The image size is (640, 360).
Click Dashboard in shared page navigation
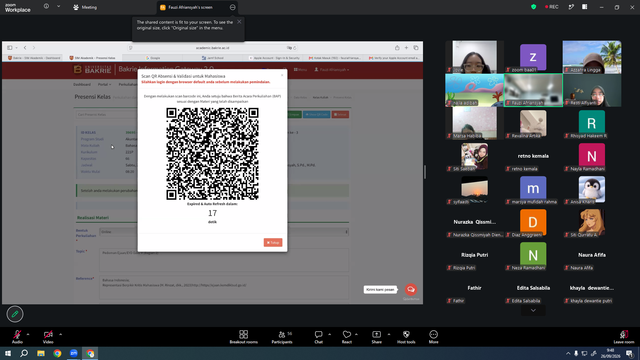coord(82,84)
